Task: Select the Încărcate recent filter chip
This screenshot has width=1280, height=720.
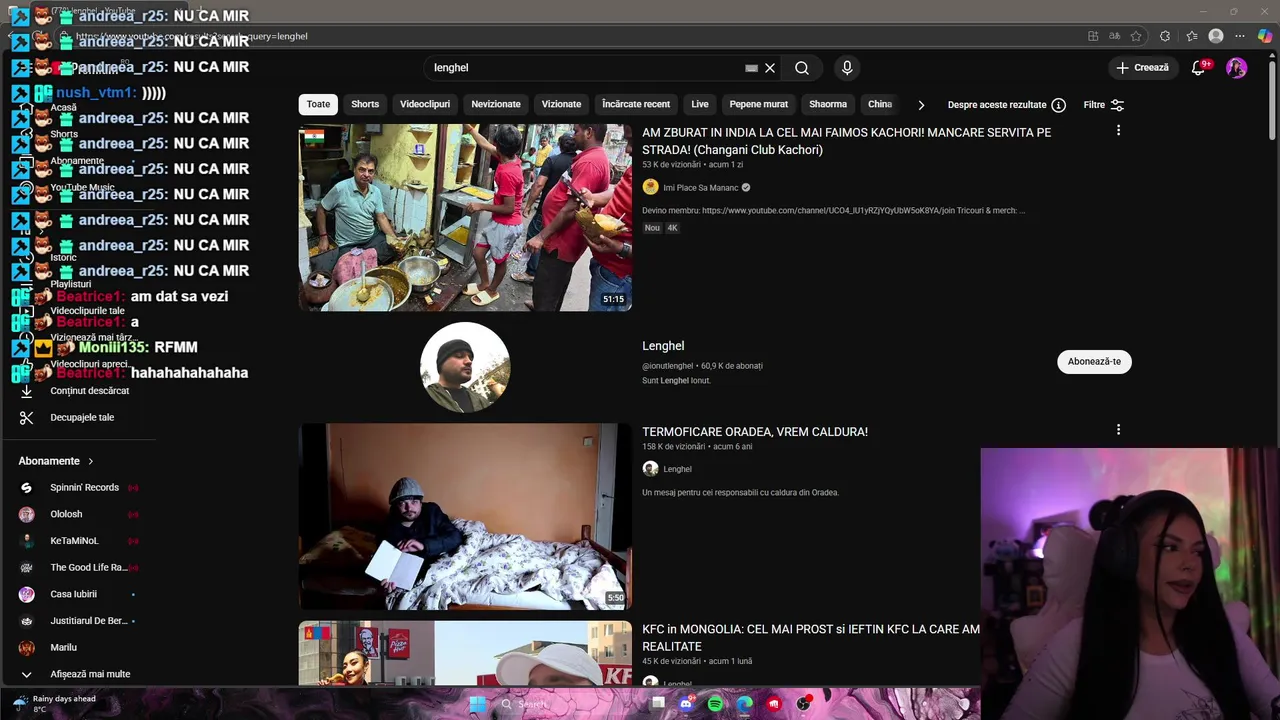Action: tap(636, 104)
